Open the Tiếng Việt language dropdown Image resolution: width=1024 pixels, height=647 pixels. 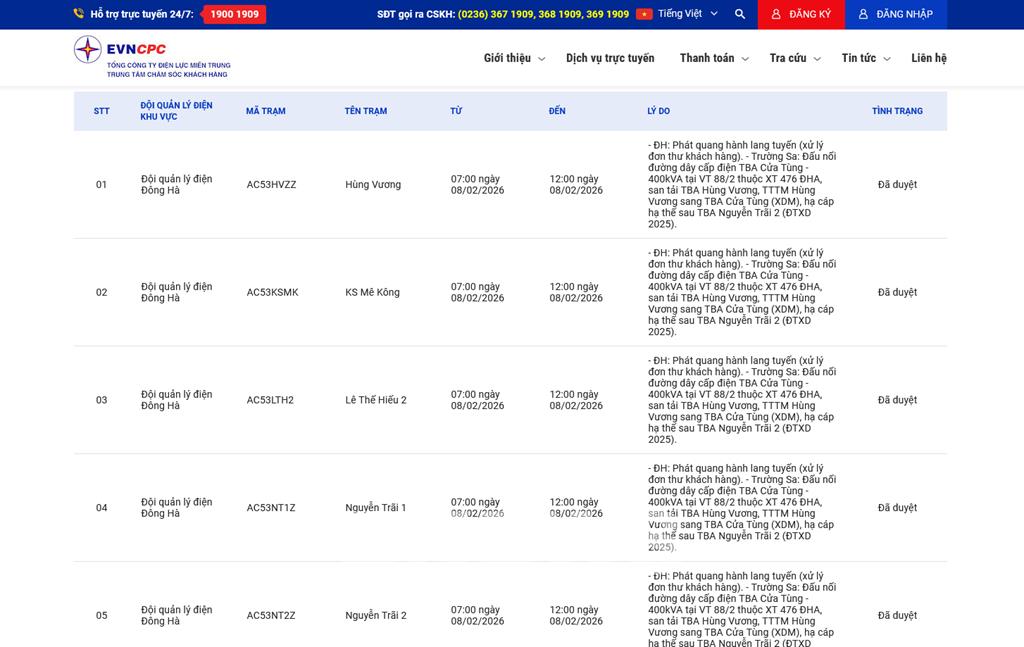click(x=687, y=14)
